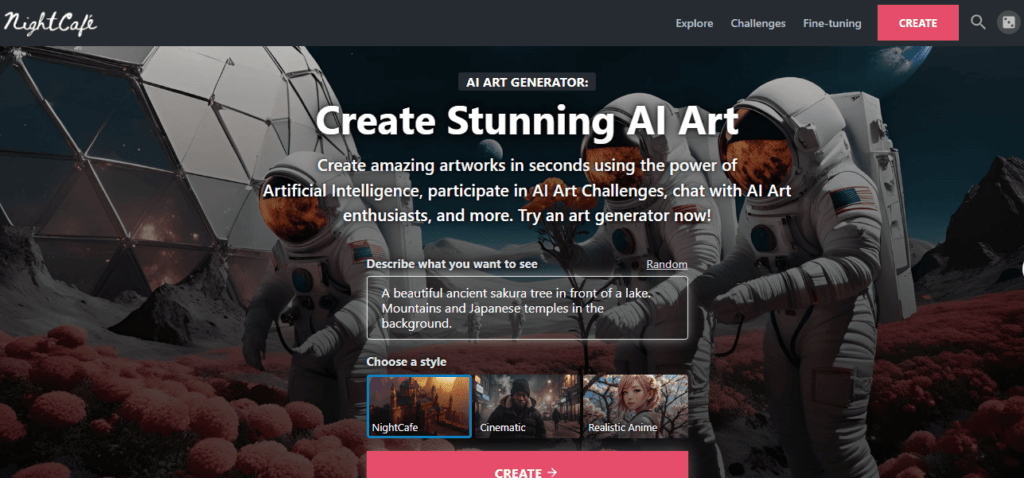Choose the Cinematic style

[x=526, y=406]
